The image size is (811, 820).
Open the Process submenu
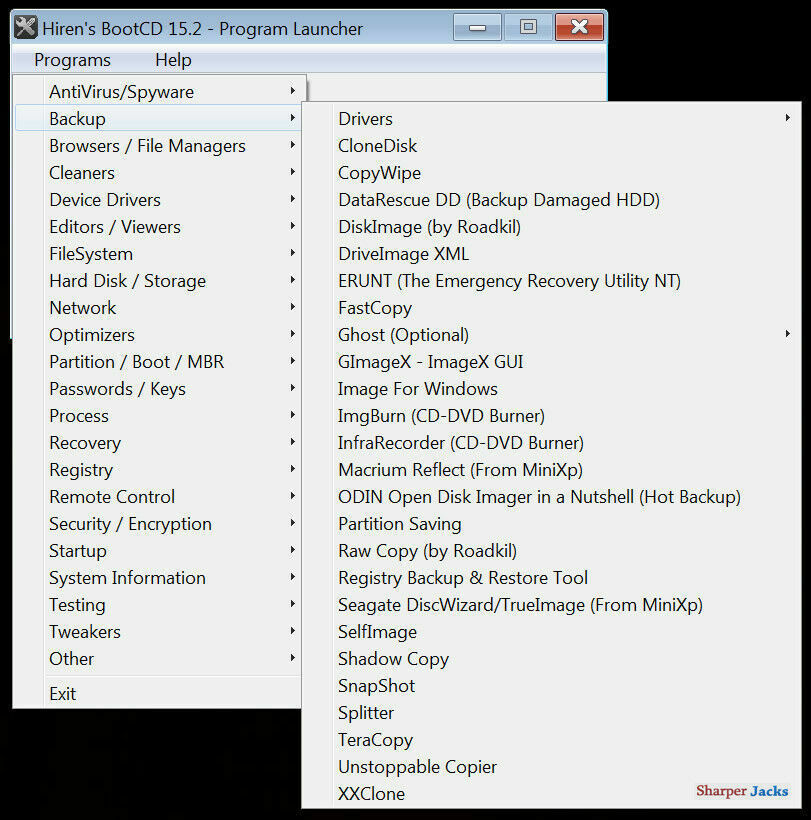157,416
